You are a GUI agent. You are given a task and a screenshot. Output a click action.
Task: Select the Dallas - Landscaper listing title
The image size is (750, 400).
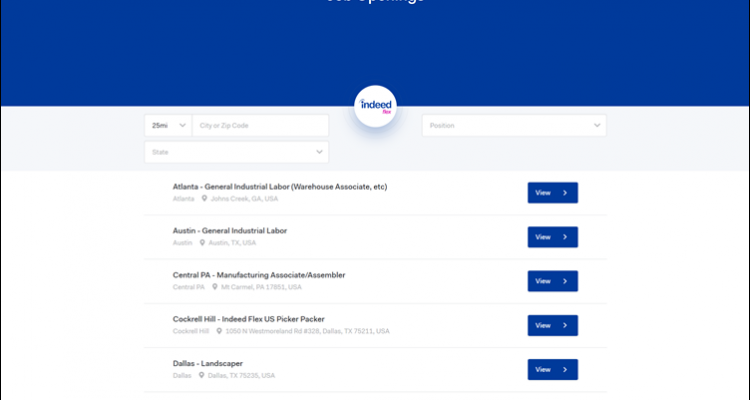click(207, 363)
